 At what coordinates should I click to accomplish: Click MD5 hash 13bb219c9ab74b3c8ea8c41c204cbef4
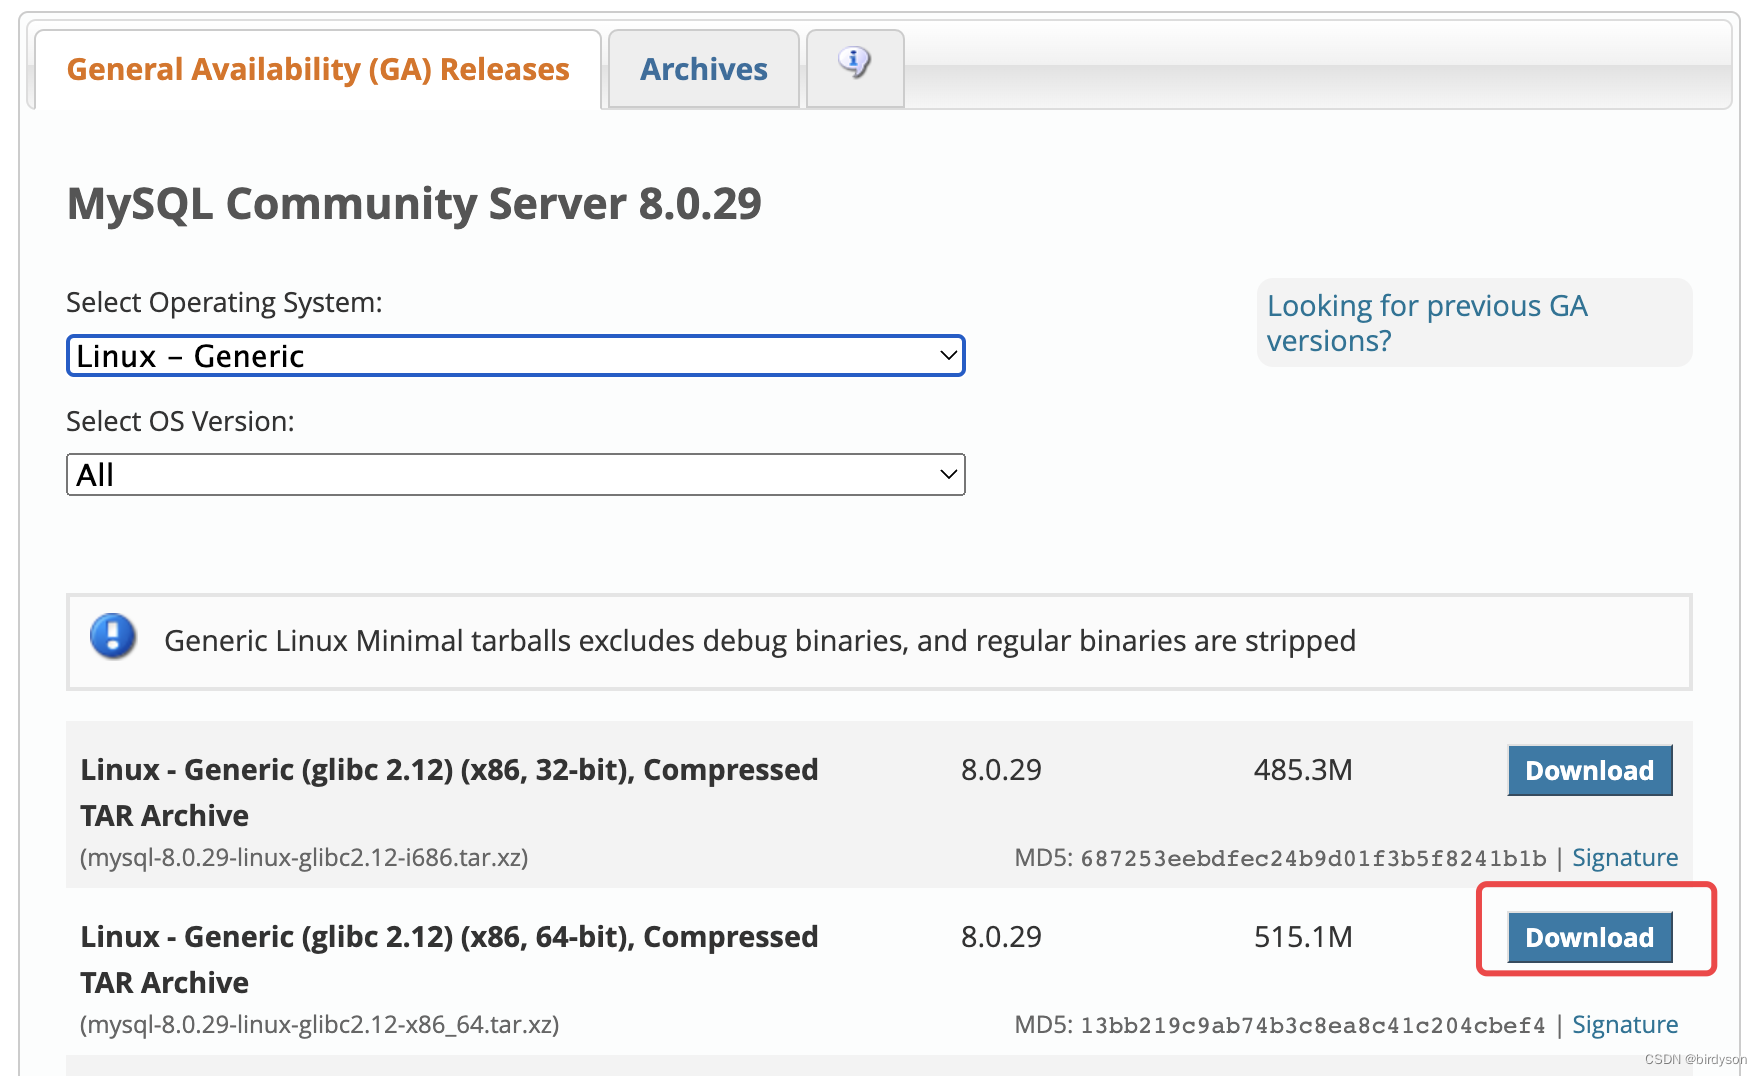pyautogui.click(x=1313, y=1025)
